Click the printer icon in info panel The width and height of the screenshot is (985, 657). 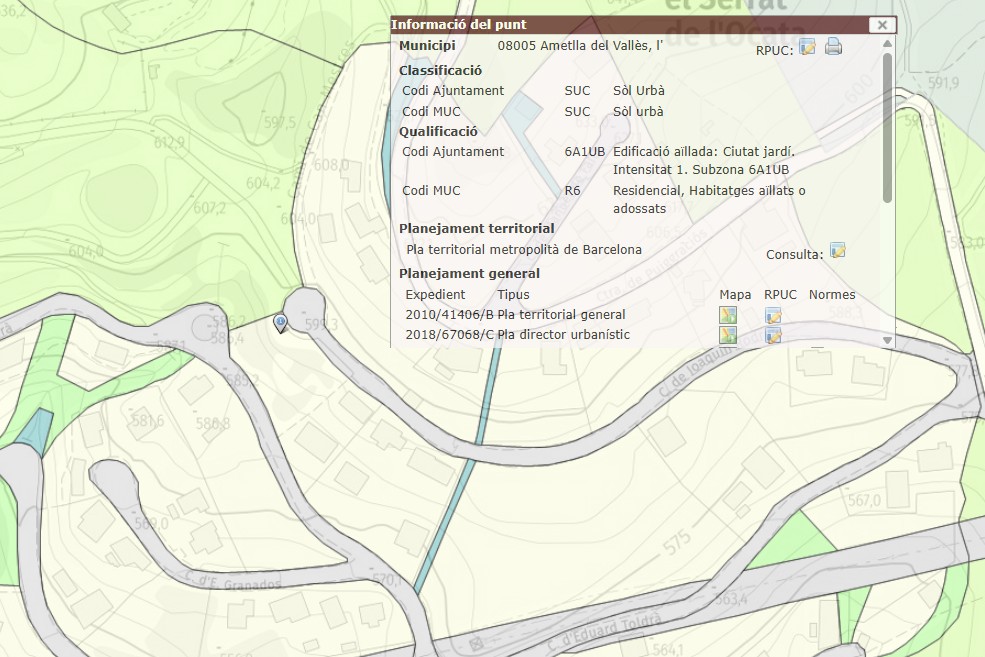coord(833,47)
